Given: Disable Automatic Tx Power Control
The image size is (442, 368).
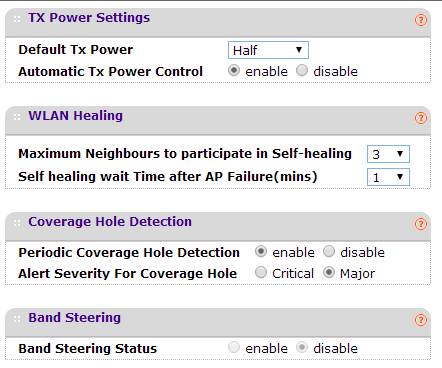Looking at the screenshot, I should click(x=302, y=71).
